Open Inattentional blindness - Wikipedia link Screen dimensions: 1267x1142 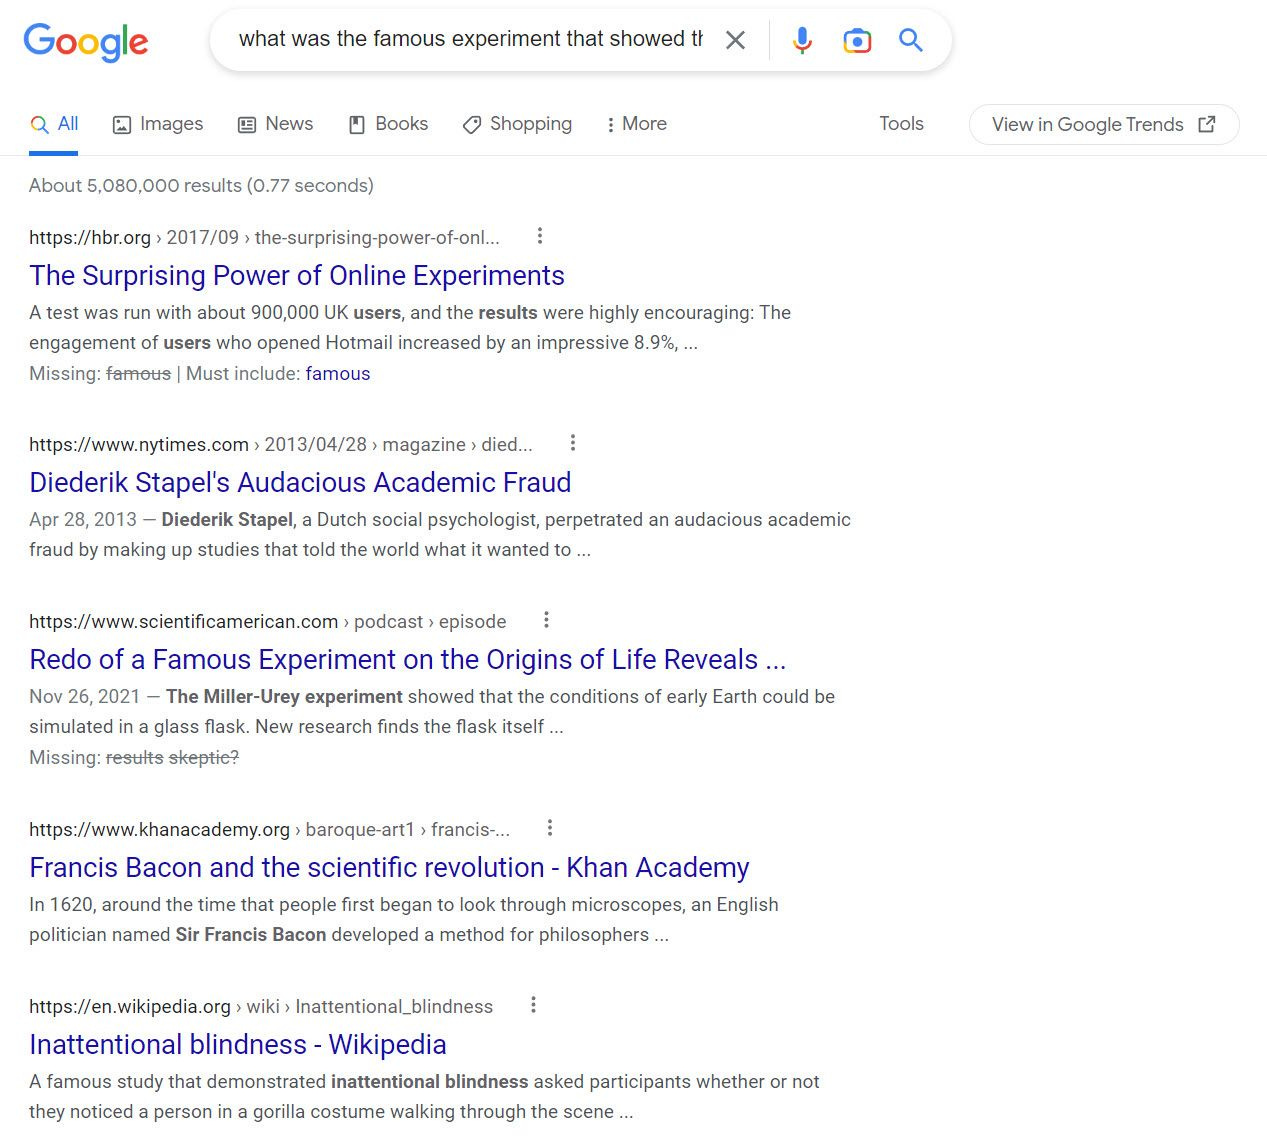pos(238,1044)
